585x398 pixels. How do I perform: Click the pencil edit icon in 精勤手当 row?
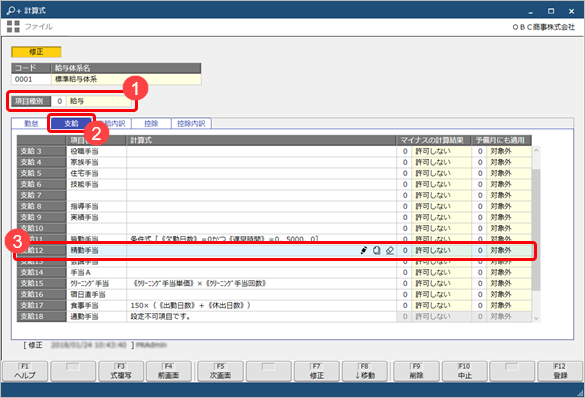tap(364, 250)
